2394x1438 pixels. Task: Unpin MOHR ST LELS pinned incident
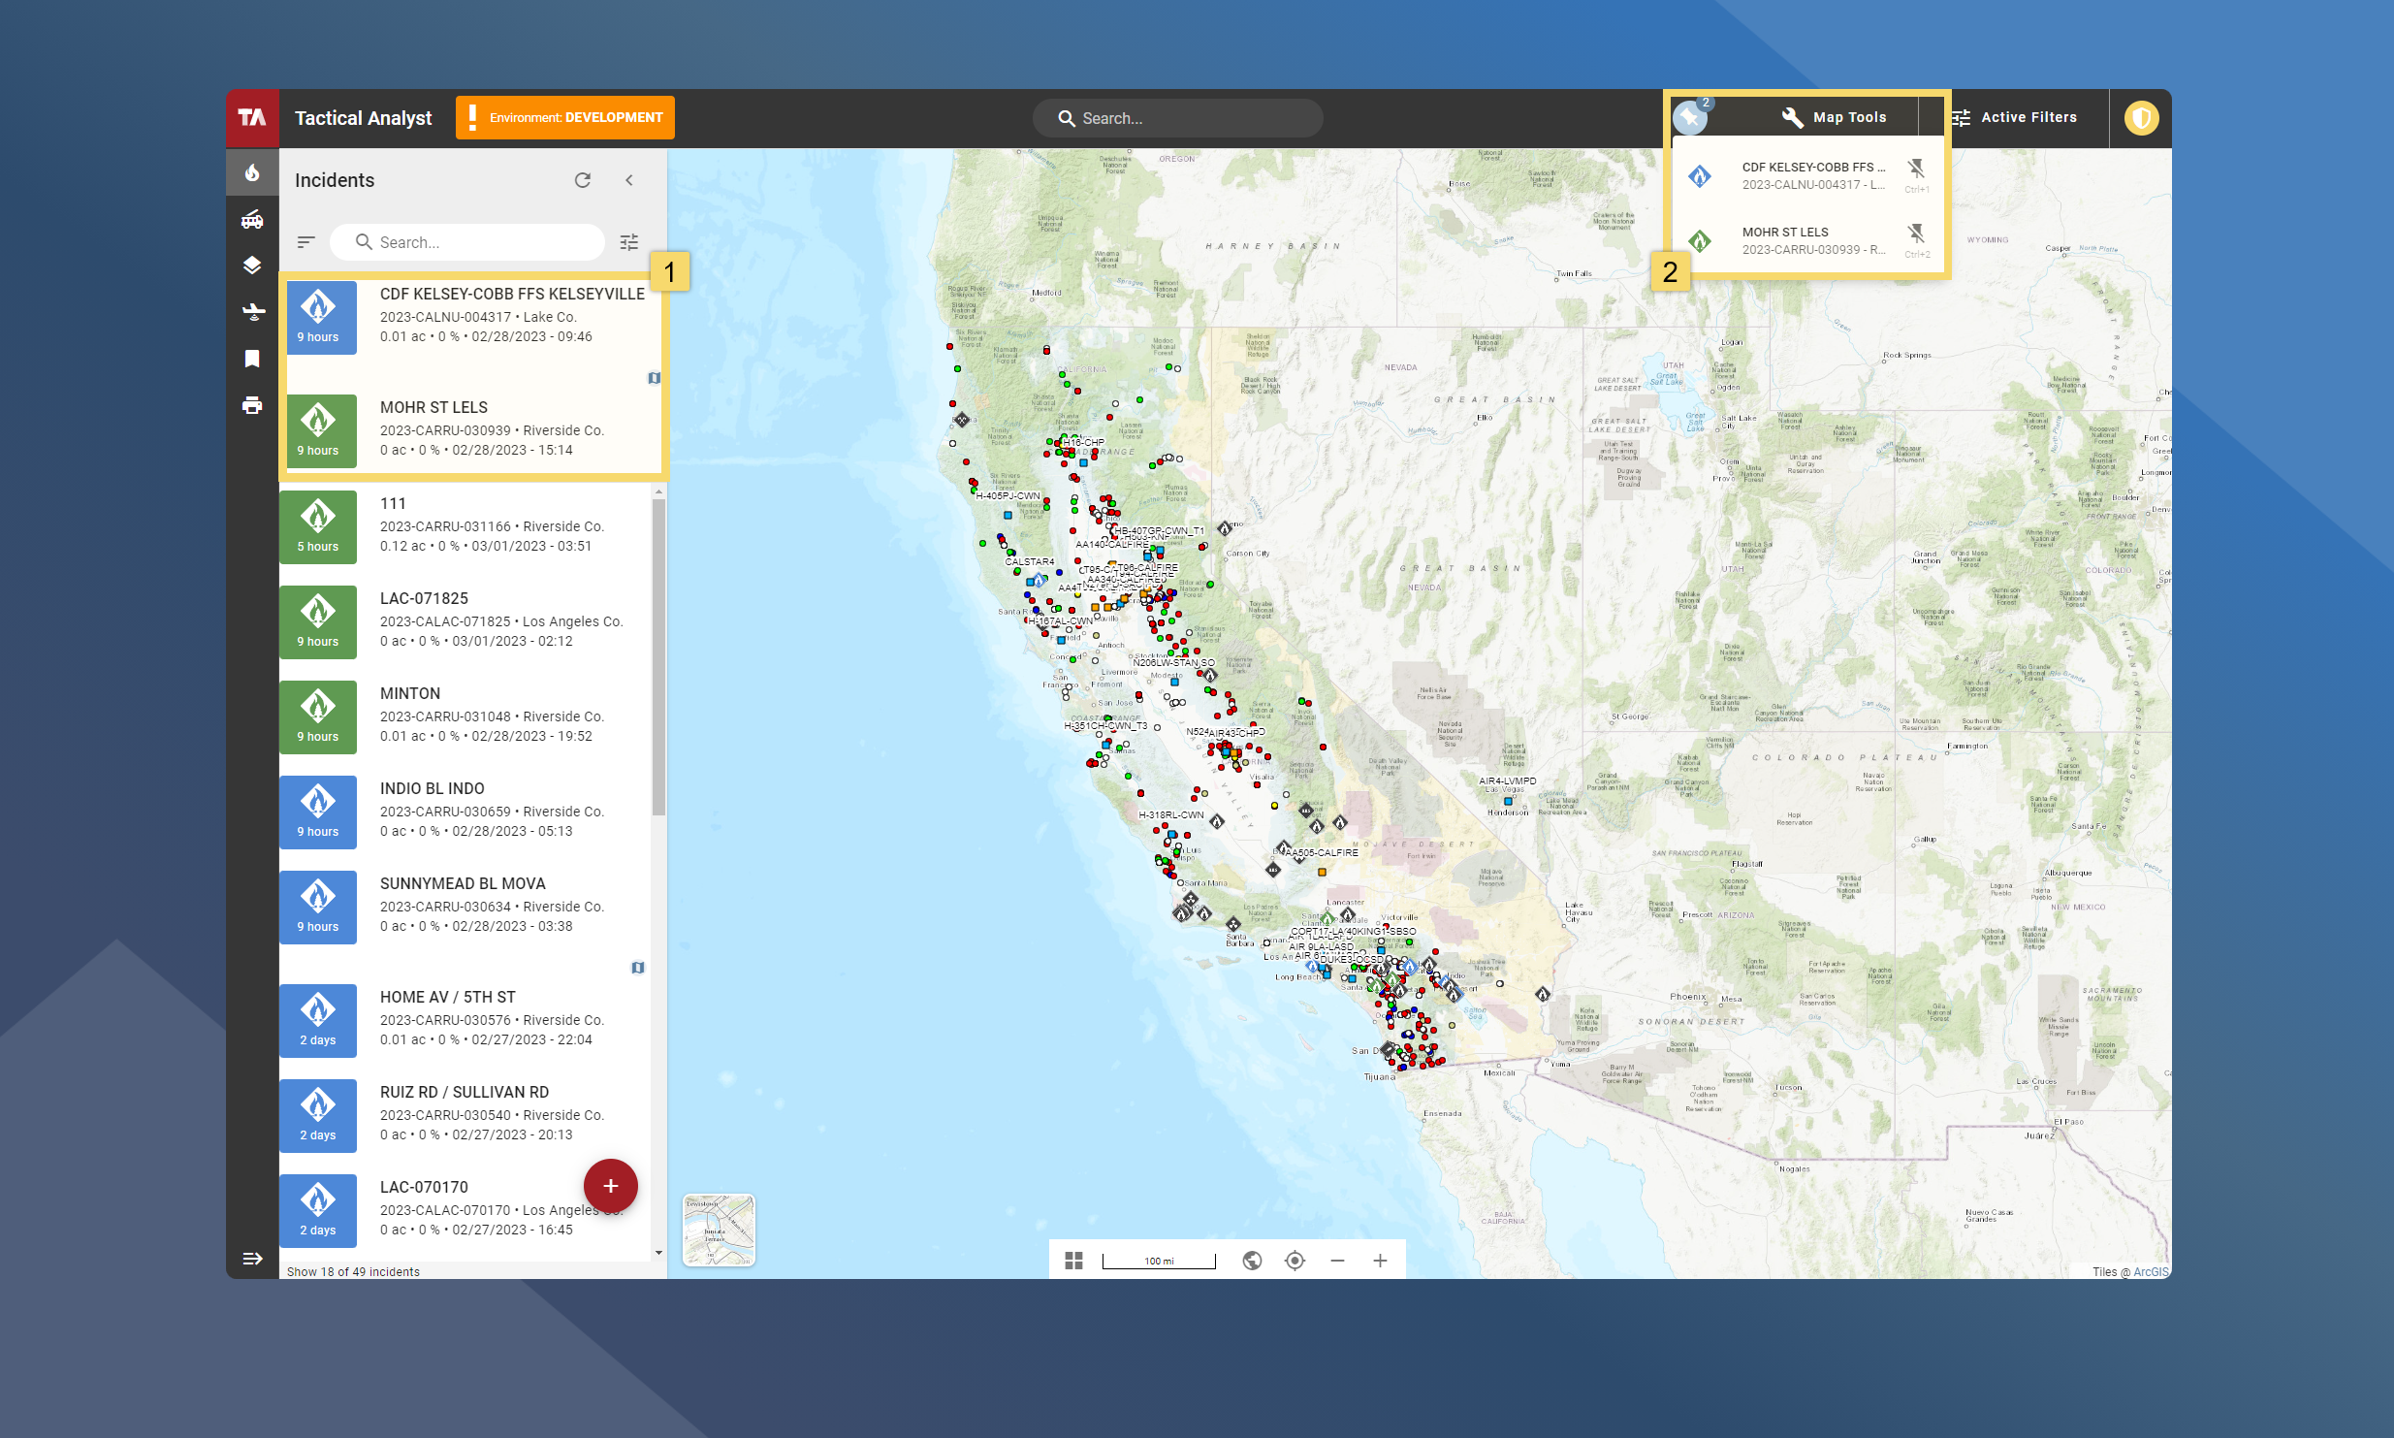tap(1915, 233)
